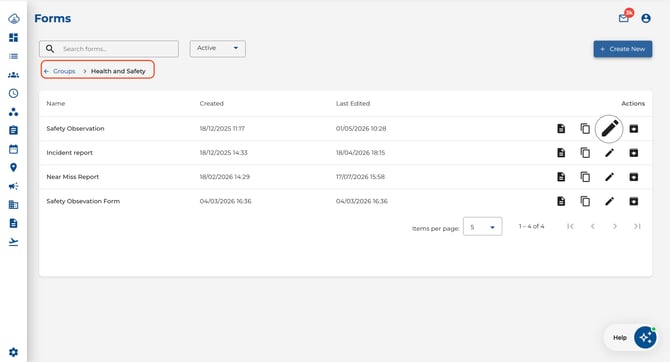View submissions document for Safety Observation
Viewport: 670px width, 362px height.
pos(561,129)
